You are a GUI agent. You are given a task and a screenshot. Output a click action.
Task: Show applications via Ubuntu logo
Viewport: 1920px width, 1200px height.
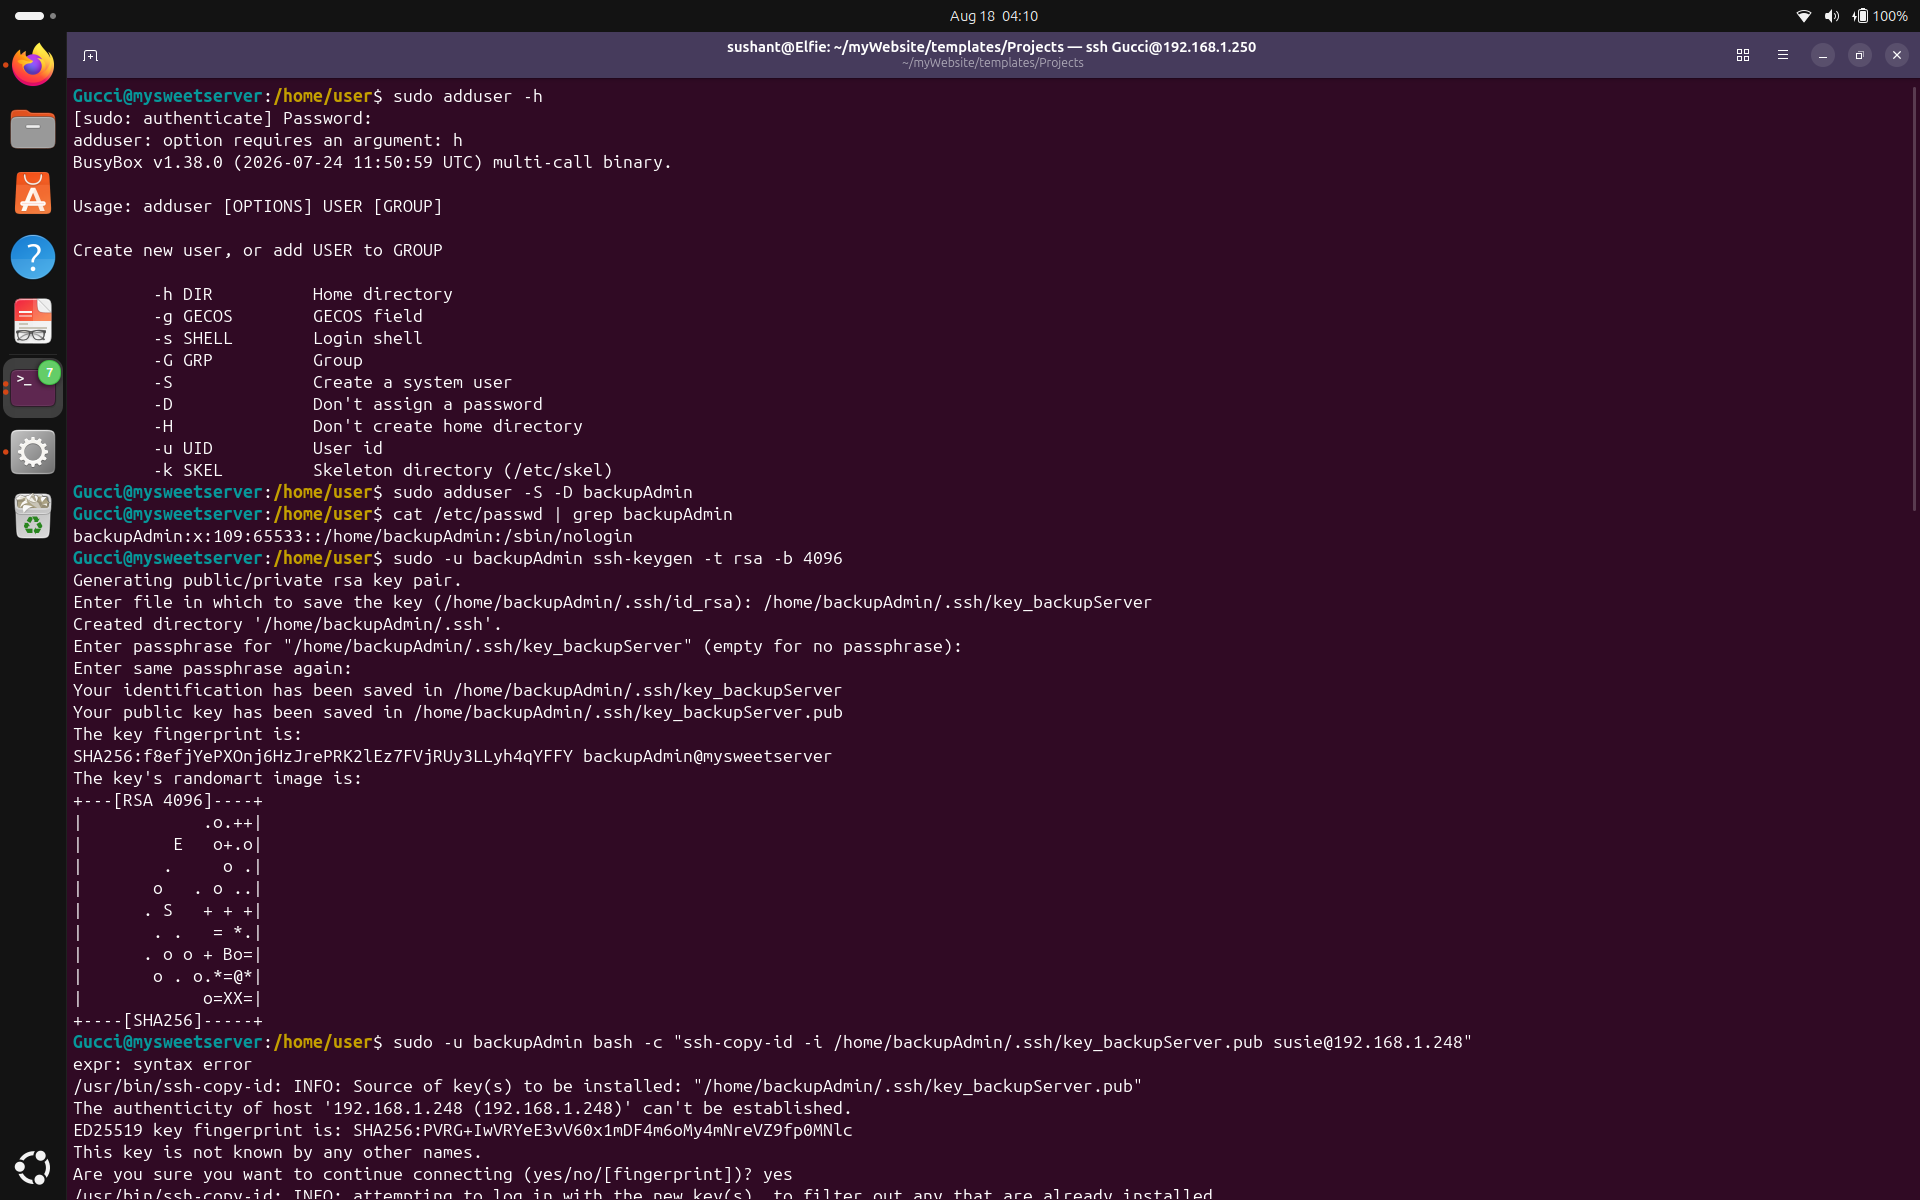click(x=33, y=1167)
